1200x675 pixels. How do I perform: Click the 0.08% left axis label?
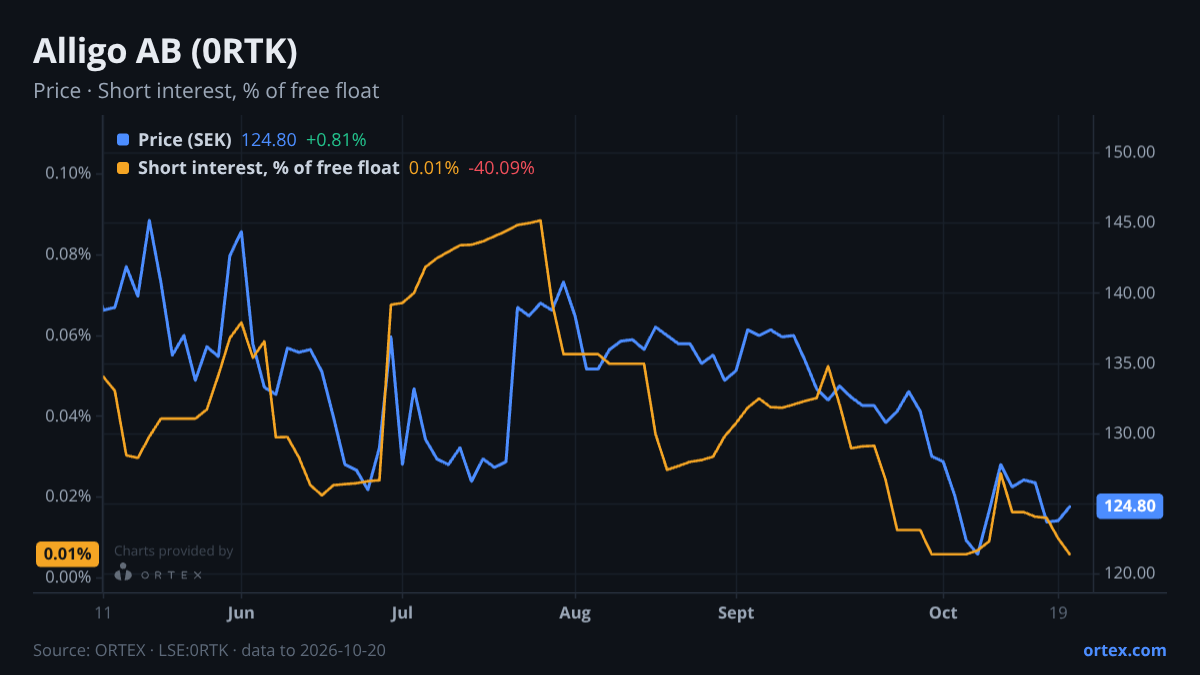(68, 254)
